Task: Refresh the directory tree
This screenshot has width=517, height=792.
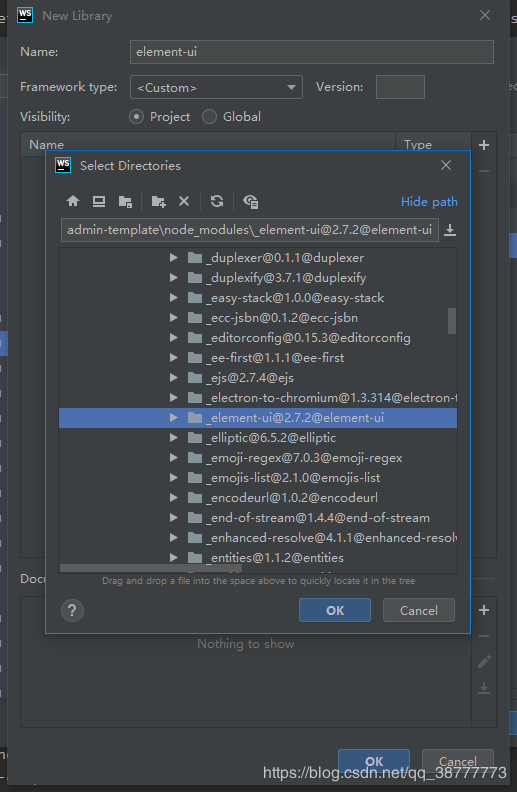Action: coord(217,201)
